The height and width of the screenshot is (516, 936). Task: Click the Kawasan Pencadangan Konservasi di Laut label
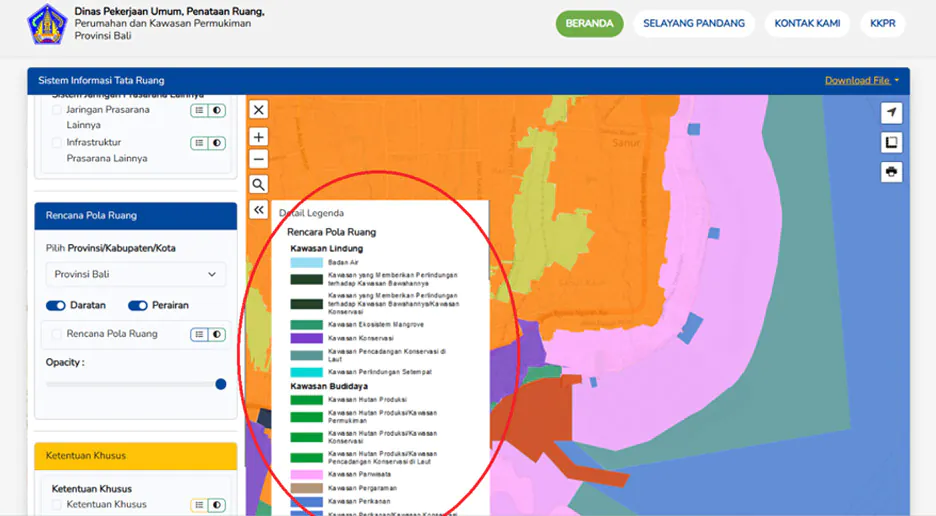[x=387, y=355]
